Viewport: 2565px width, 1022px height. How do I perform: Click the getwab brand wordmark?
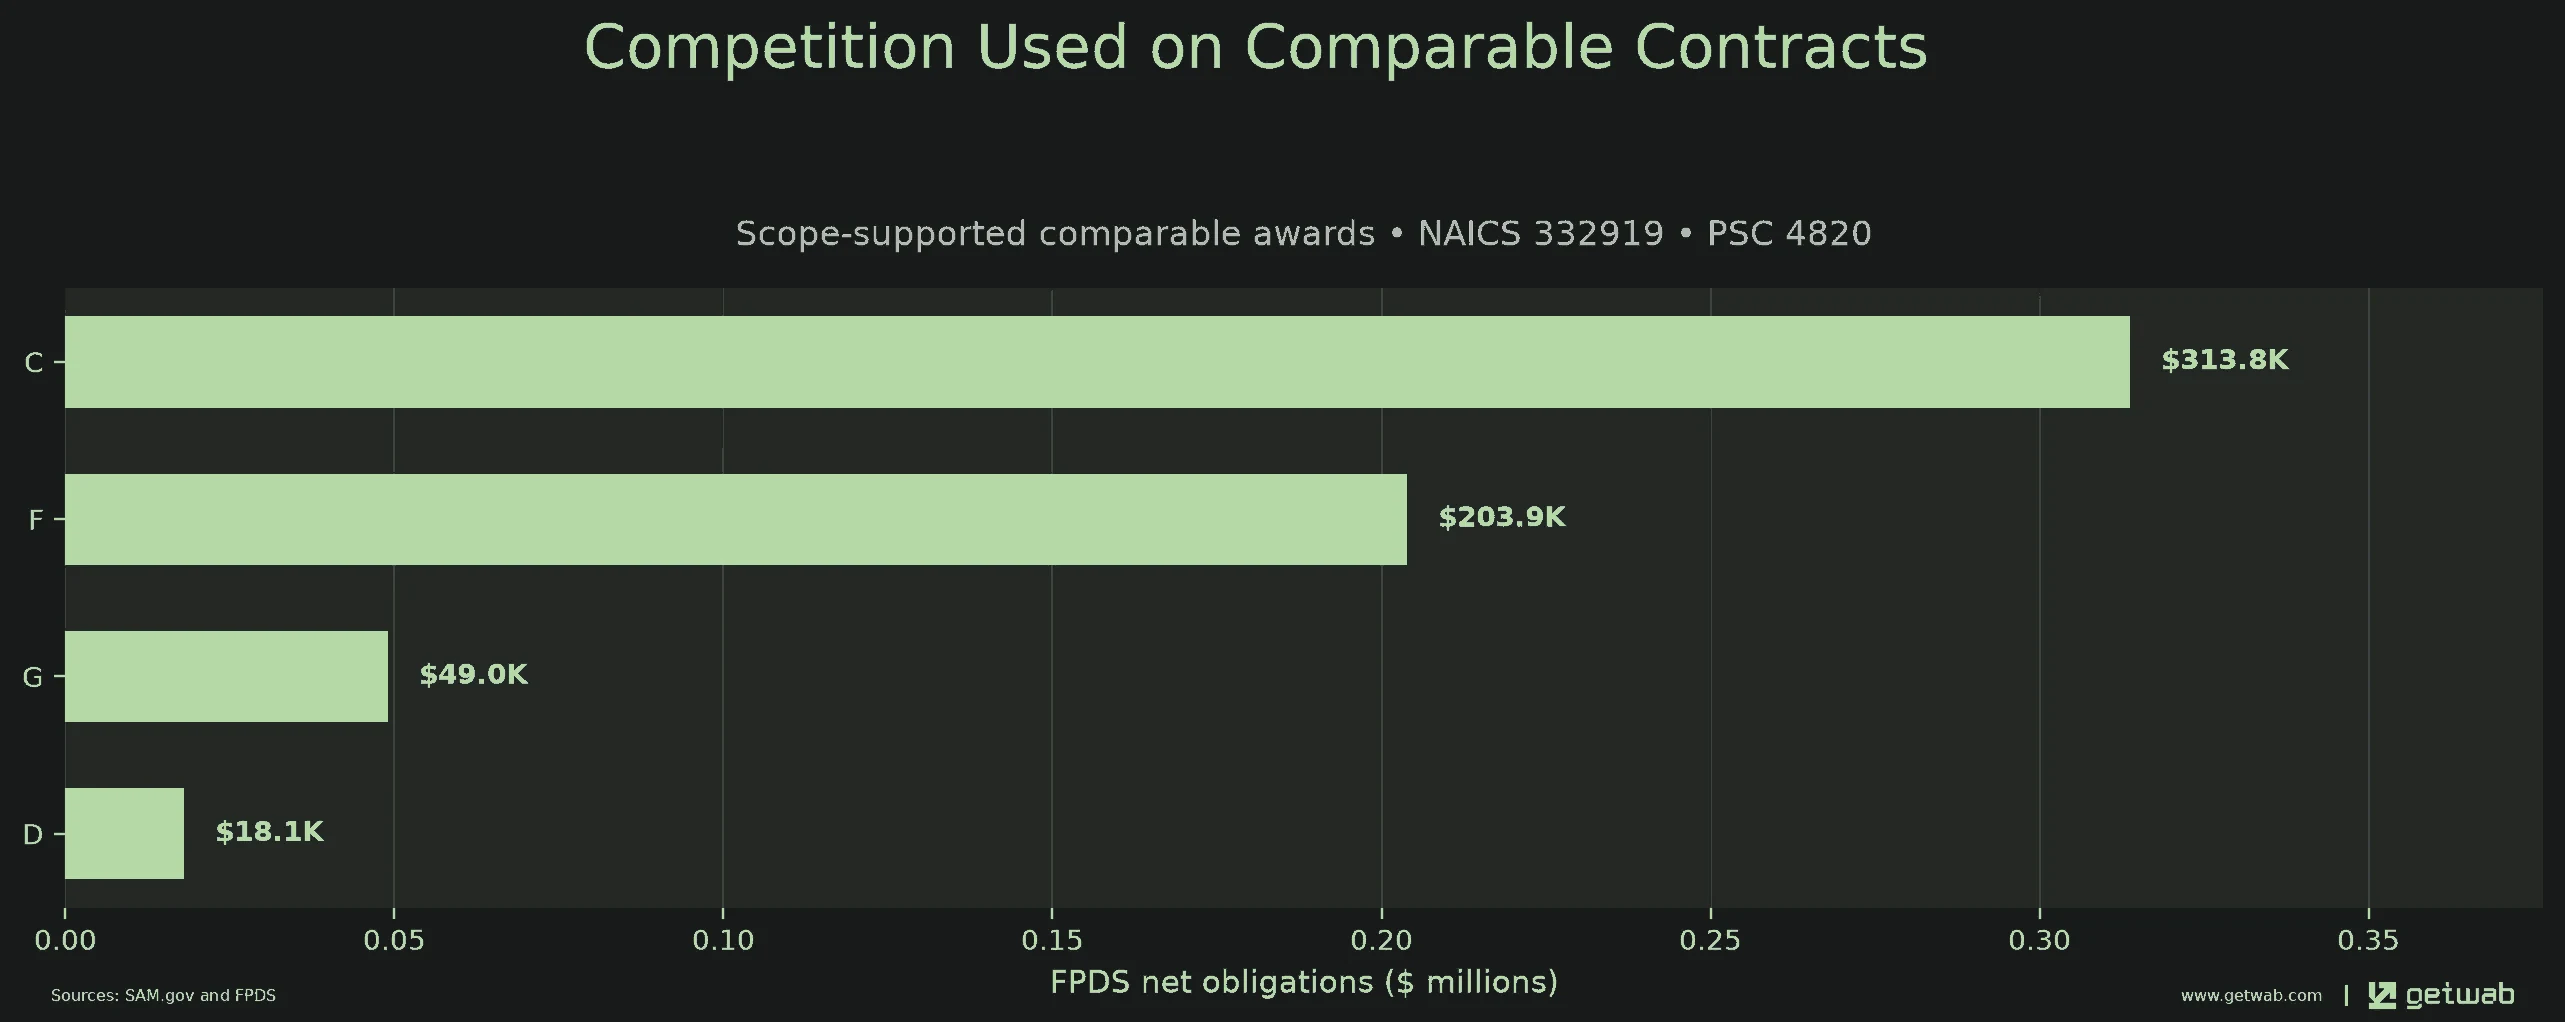[x=2459, y=995]
